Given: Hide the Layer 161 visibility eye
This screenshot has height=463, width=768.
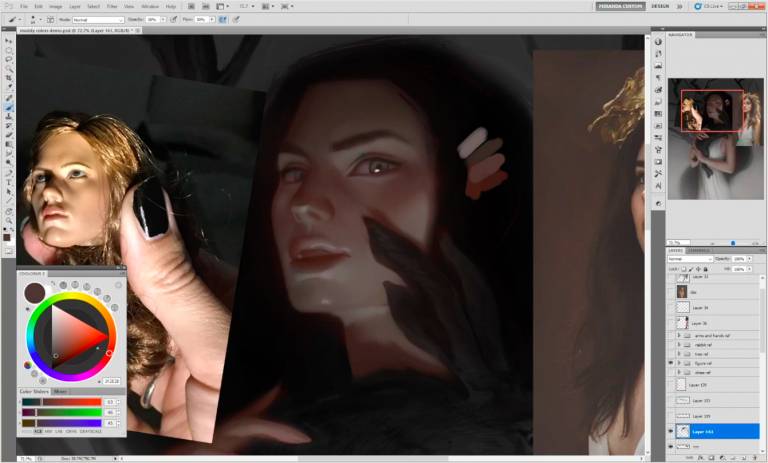Looking at the screenshot, I should click(x=671, y=432).
